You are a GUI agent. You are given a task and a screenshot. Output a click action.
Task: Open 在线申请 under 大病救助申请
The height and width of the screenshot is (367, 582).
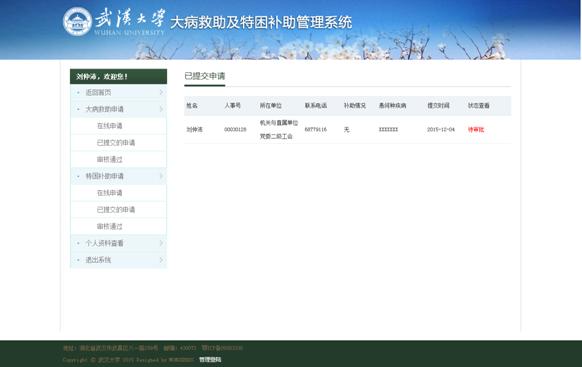pos(109,126)
